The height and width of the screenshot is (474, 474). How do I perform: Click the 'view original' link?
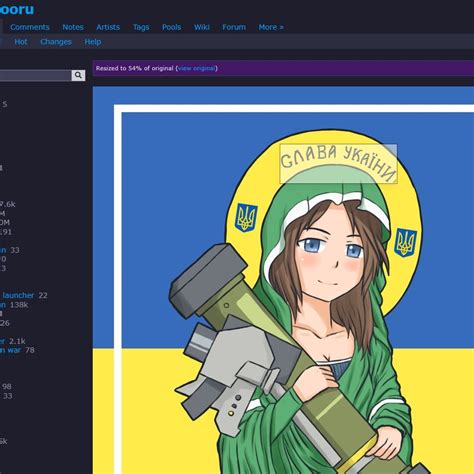pos(196,68)
